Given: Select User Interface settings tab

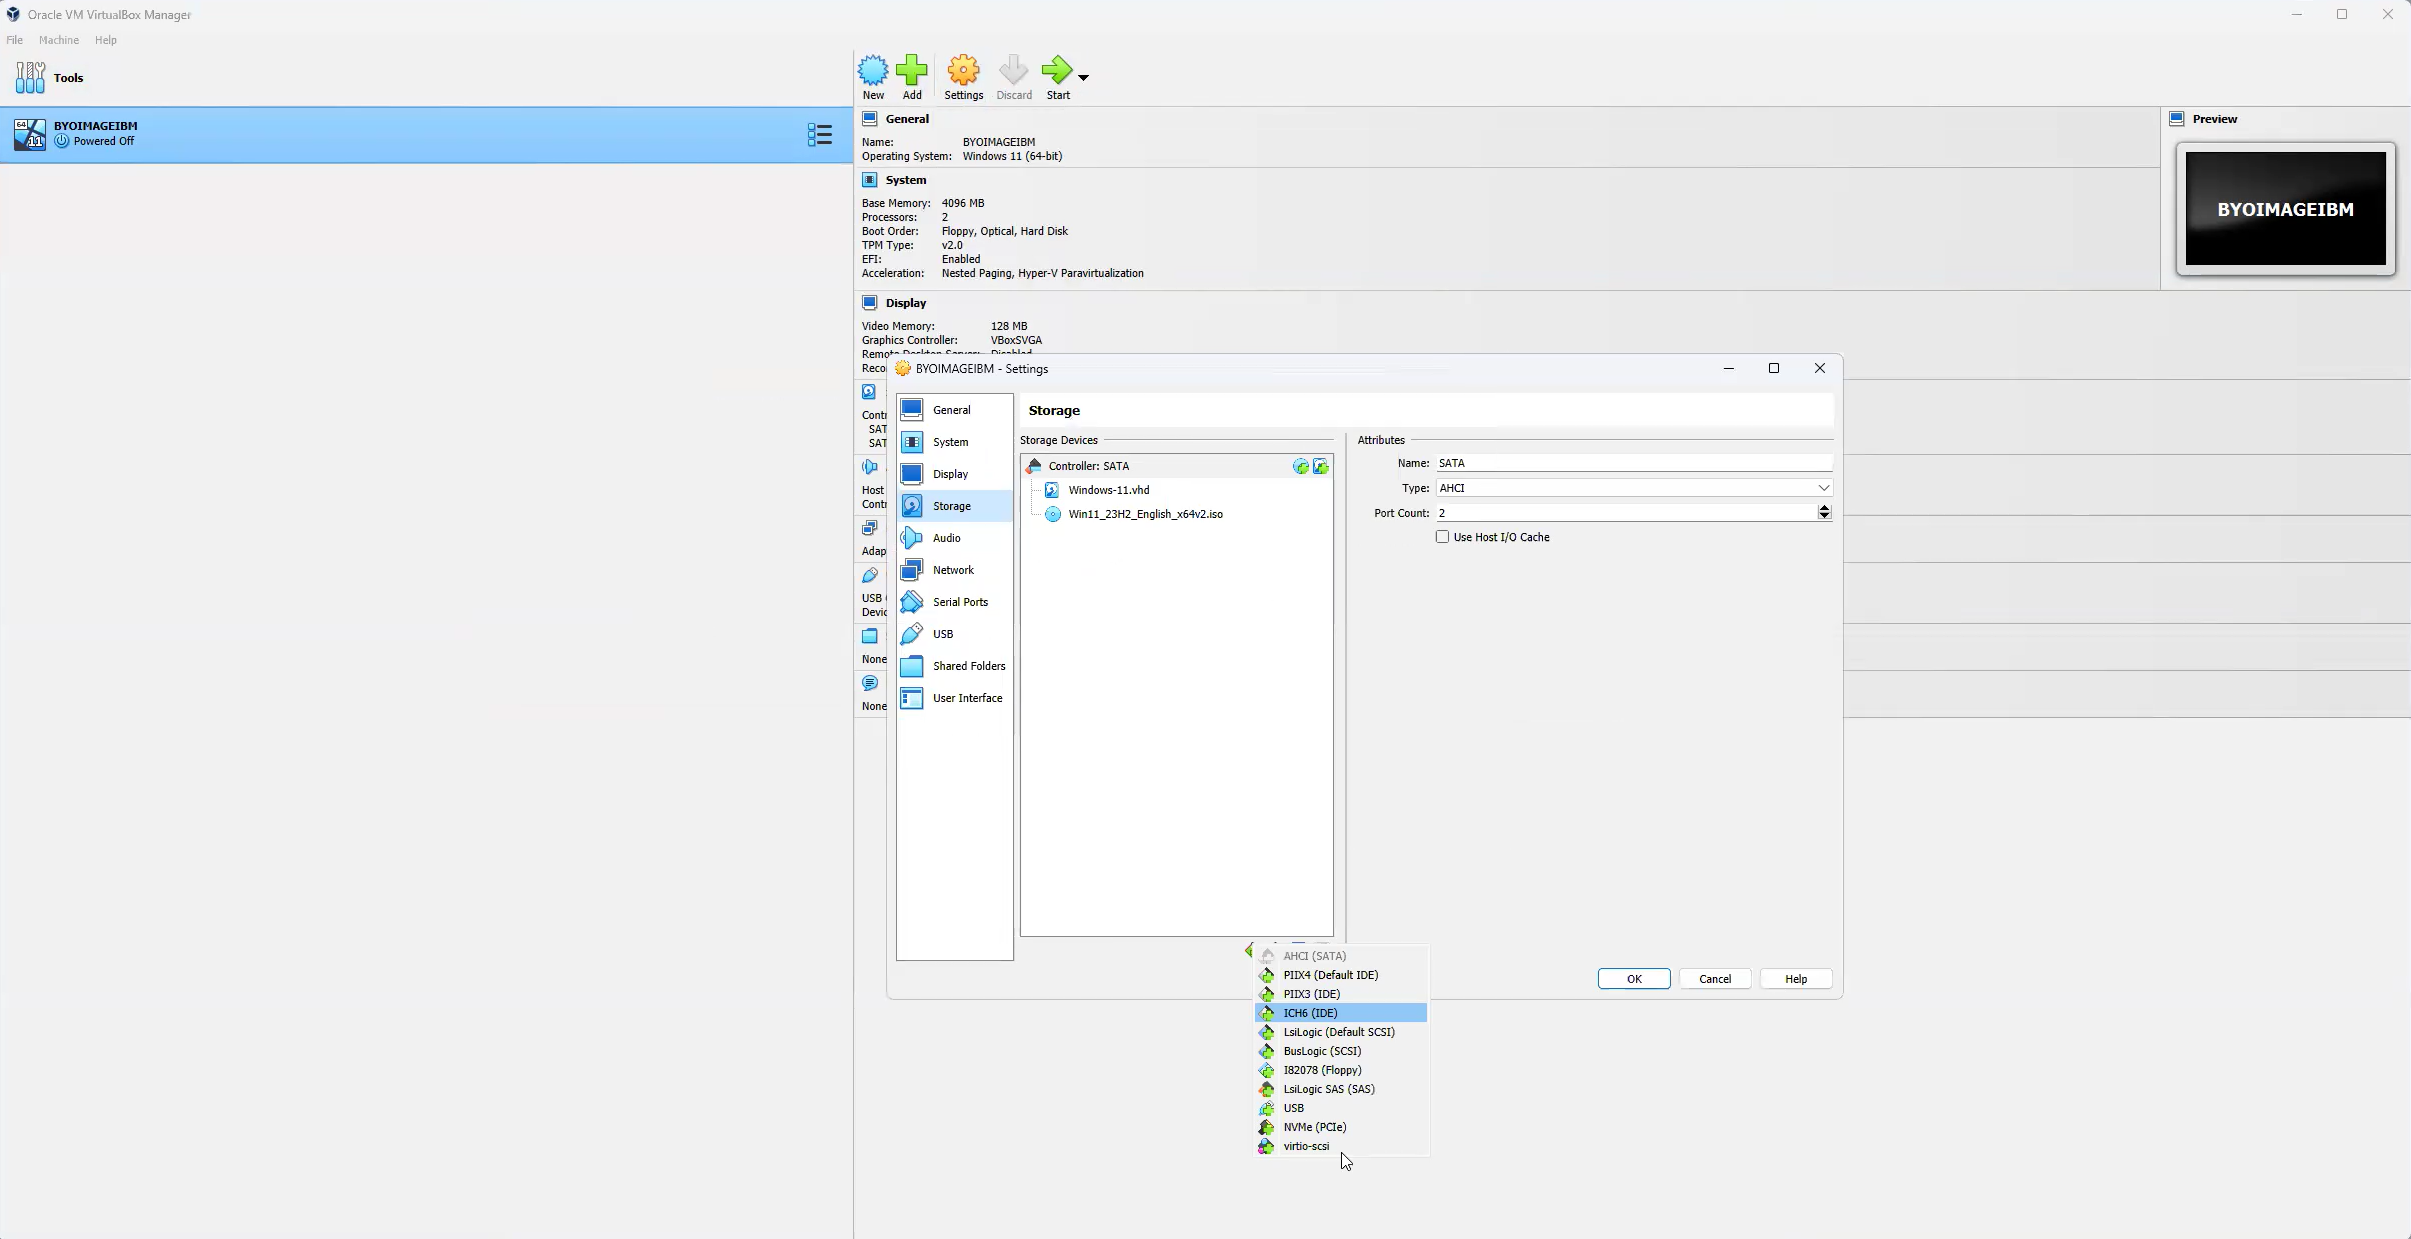Looking at the screenshot, I should 967,697.
